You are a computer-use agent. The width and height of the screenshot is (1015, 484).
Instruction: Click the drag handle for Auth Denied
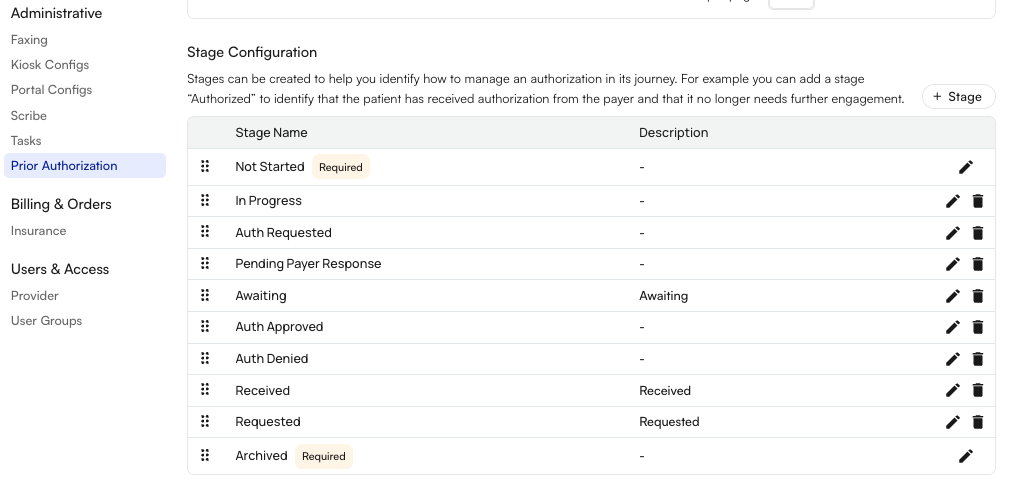tap(205, 358)
